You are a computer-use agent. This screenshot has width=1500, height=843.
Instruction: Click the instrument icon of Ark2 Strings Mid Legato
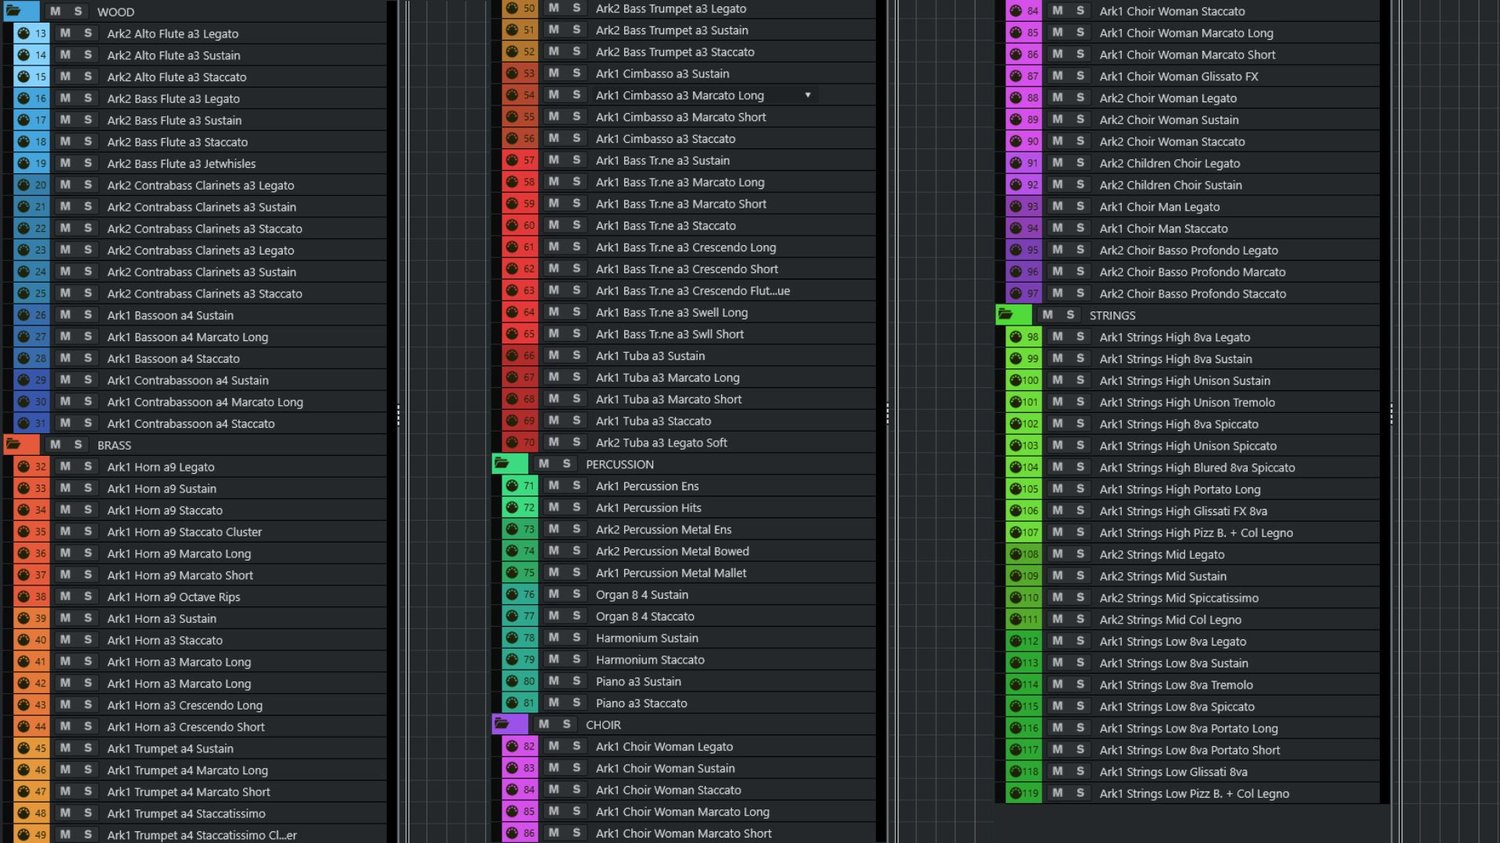1016,554
